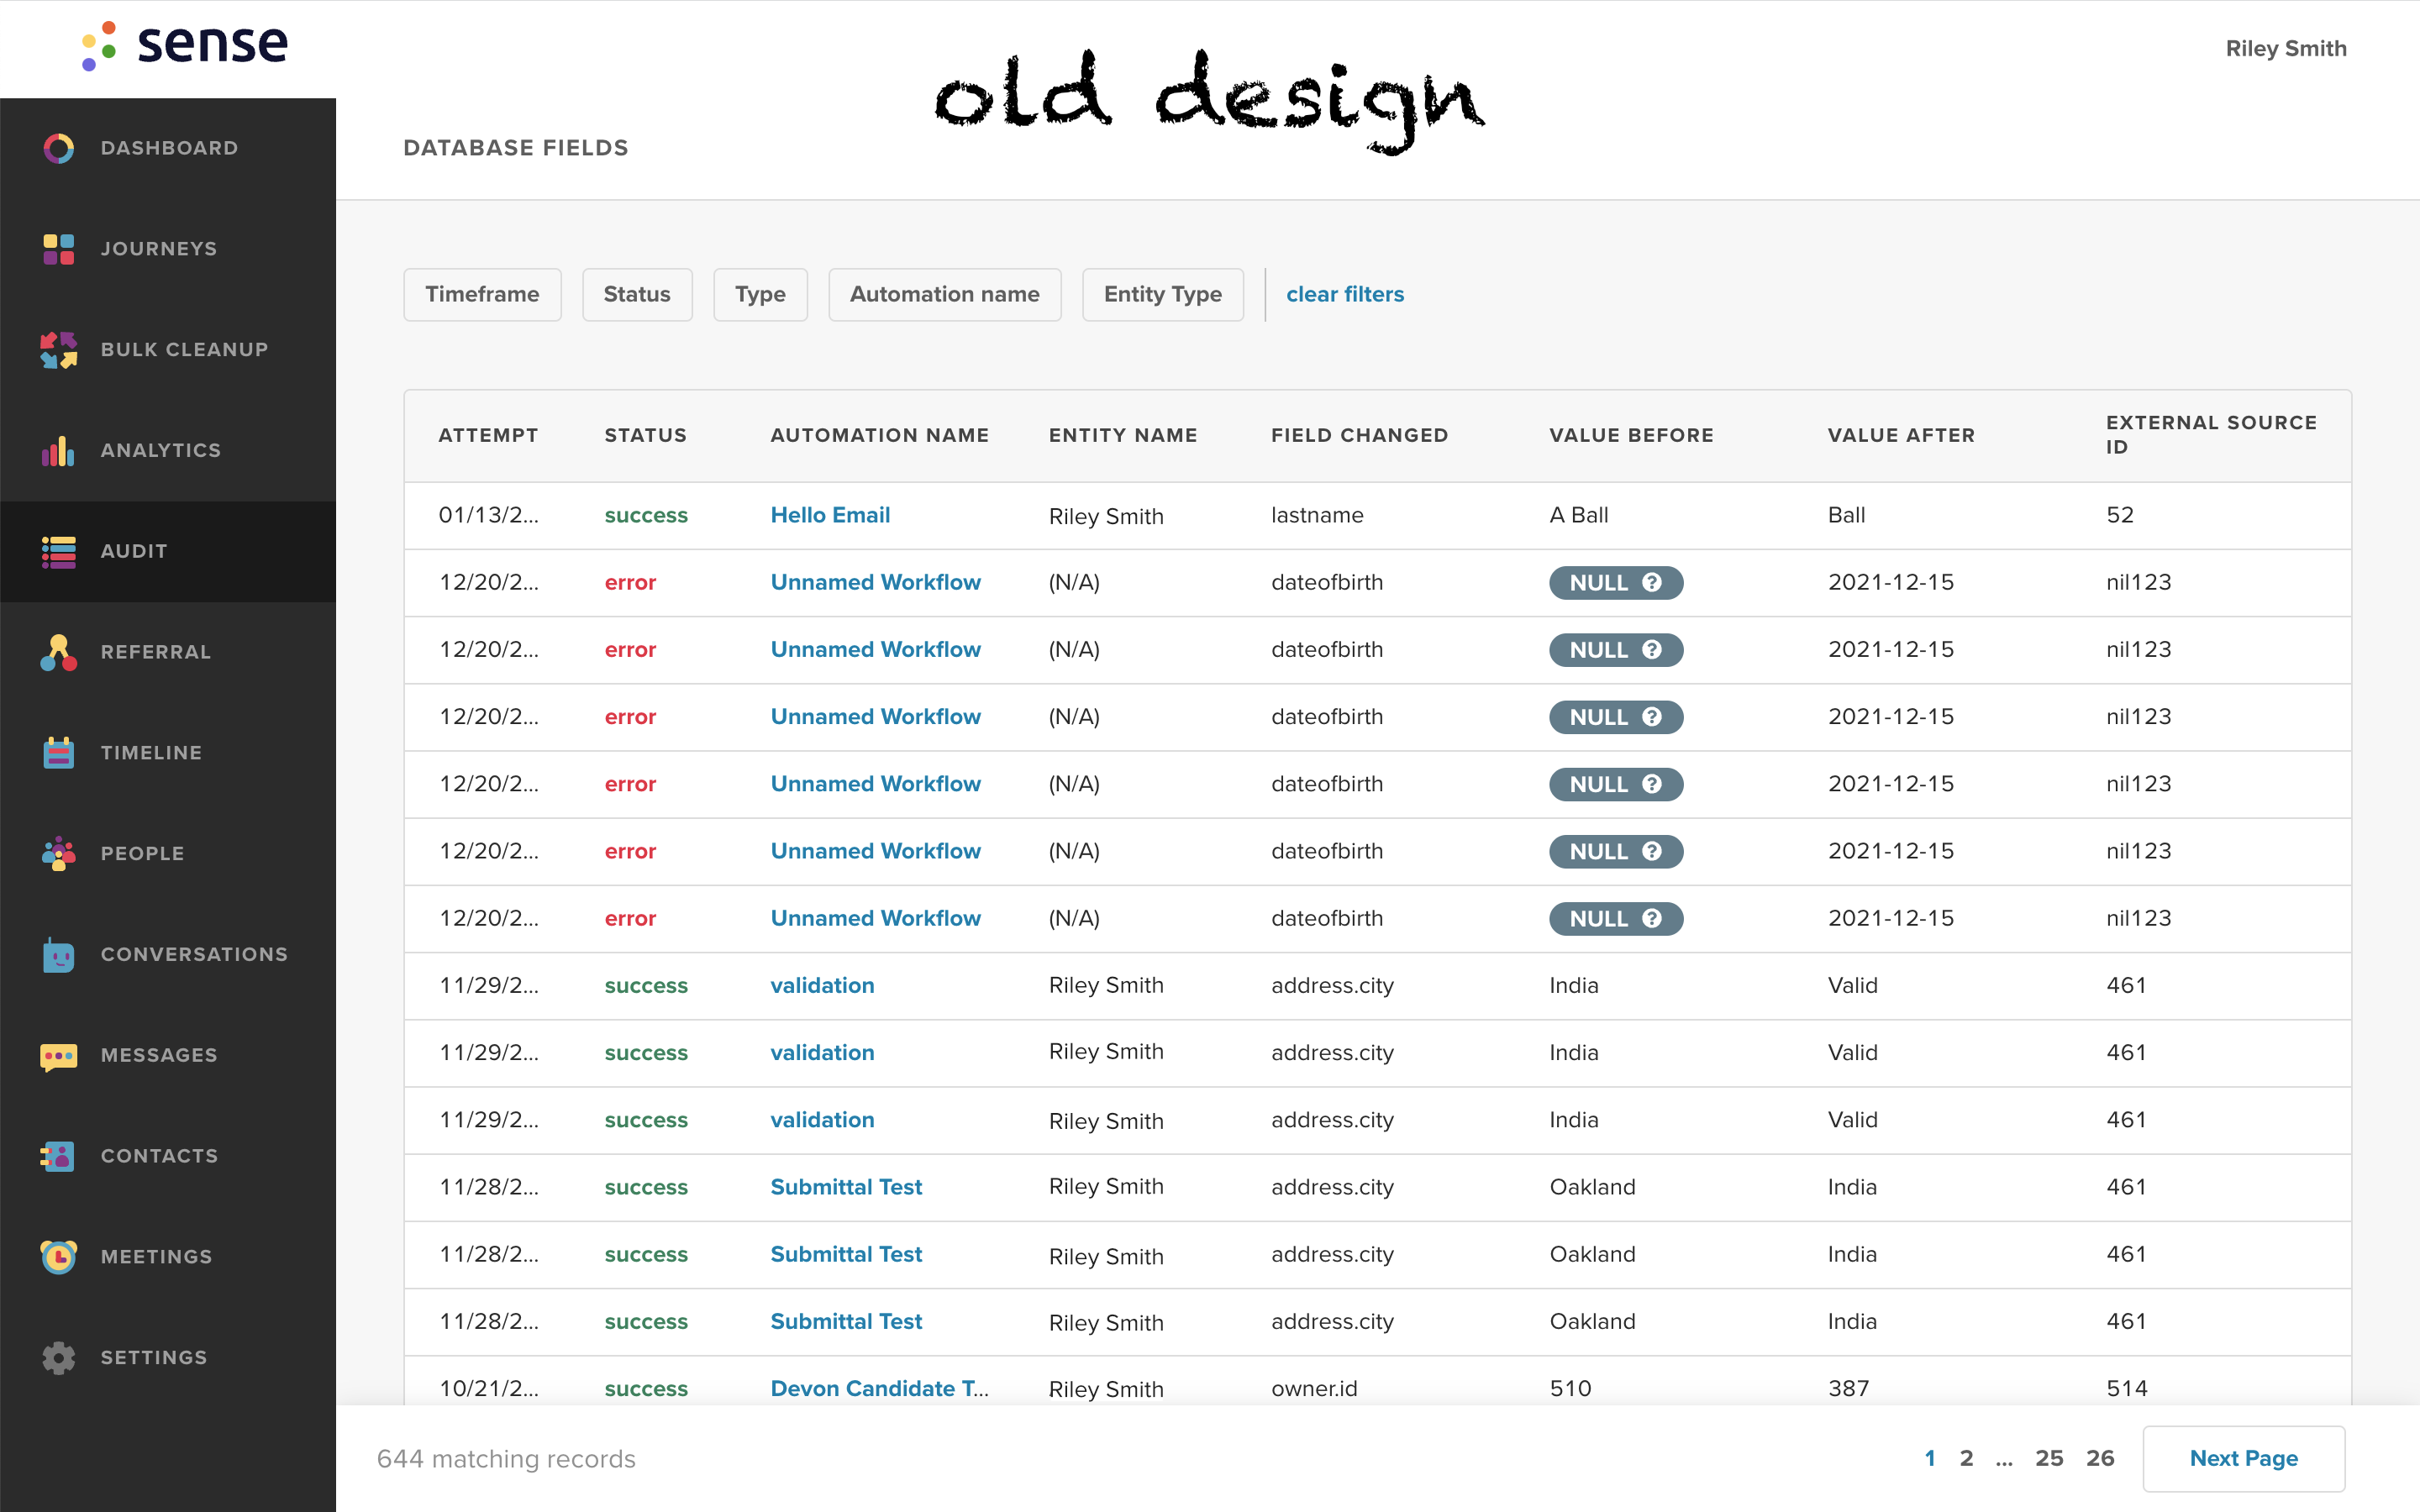Go to page 26
Screen dimensions: 2420x1512
(2100, 1458)
